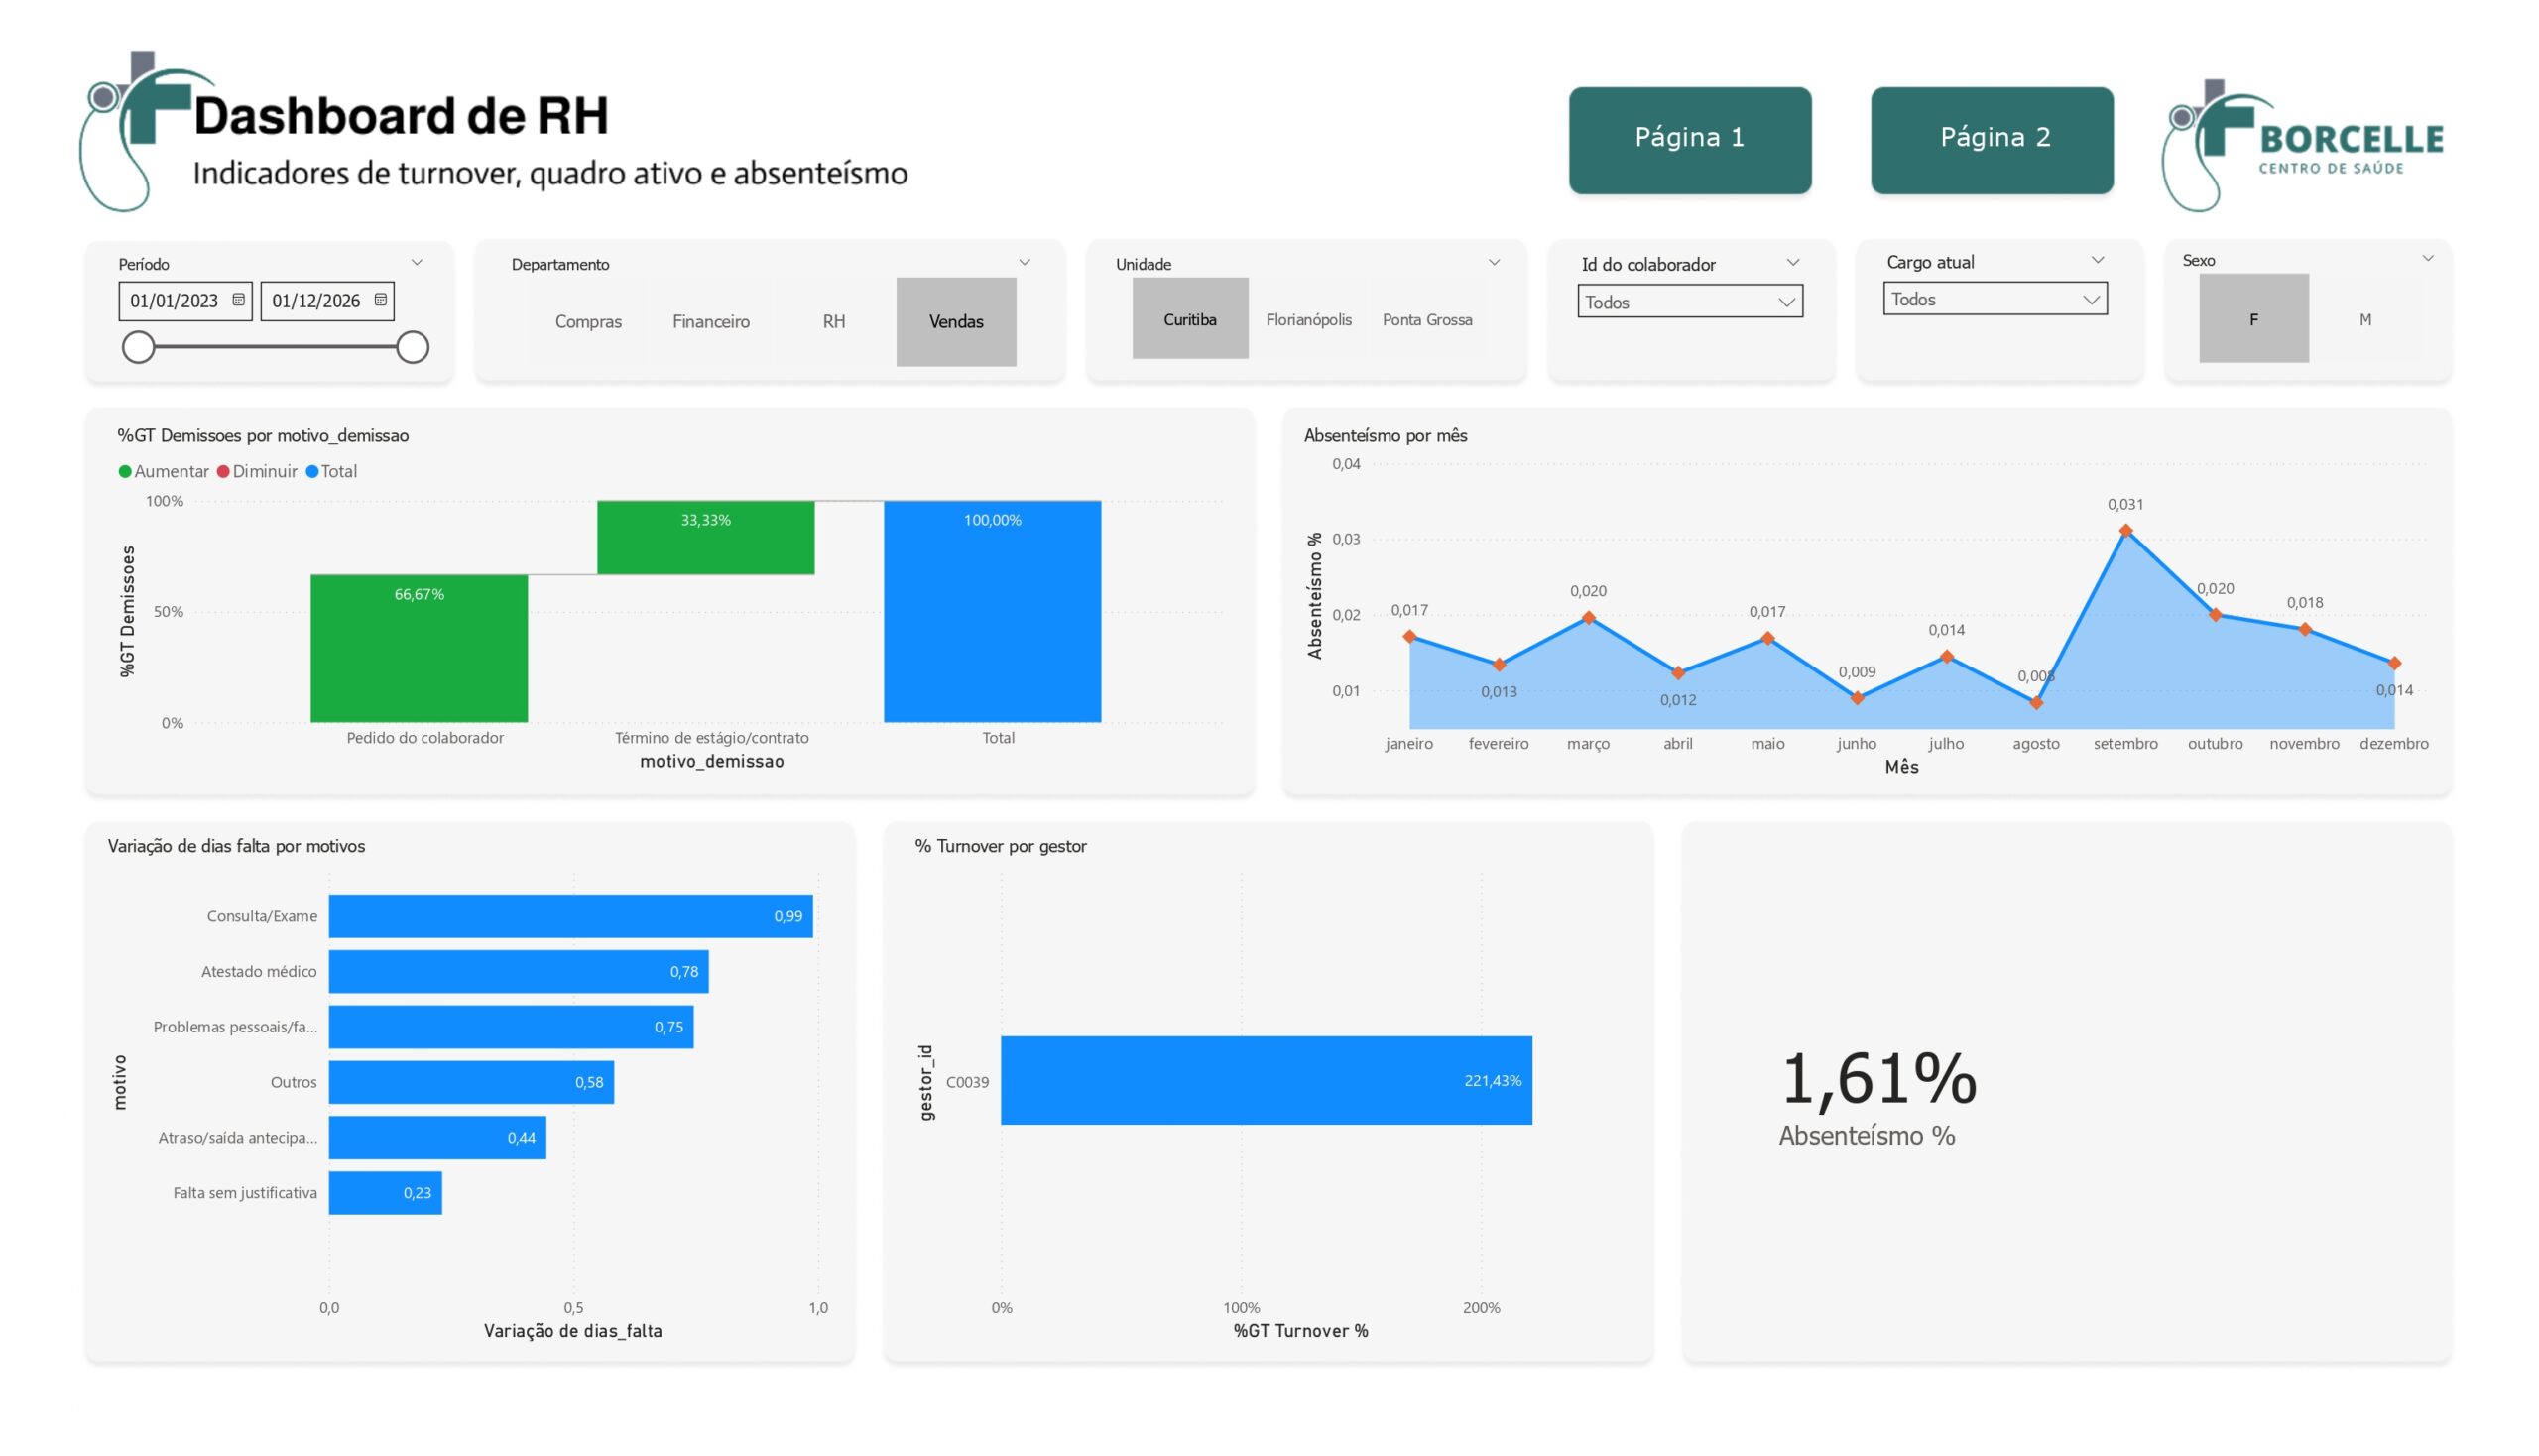Image resolution: width=2539 pixels, height=1456 pixels.
Task: Open start date calendar picker icon
Action: pyautogui.click(x=238, y=300)
